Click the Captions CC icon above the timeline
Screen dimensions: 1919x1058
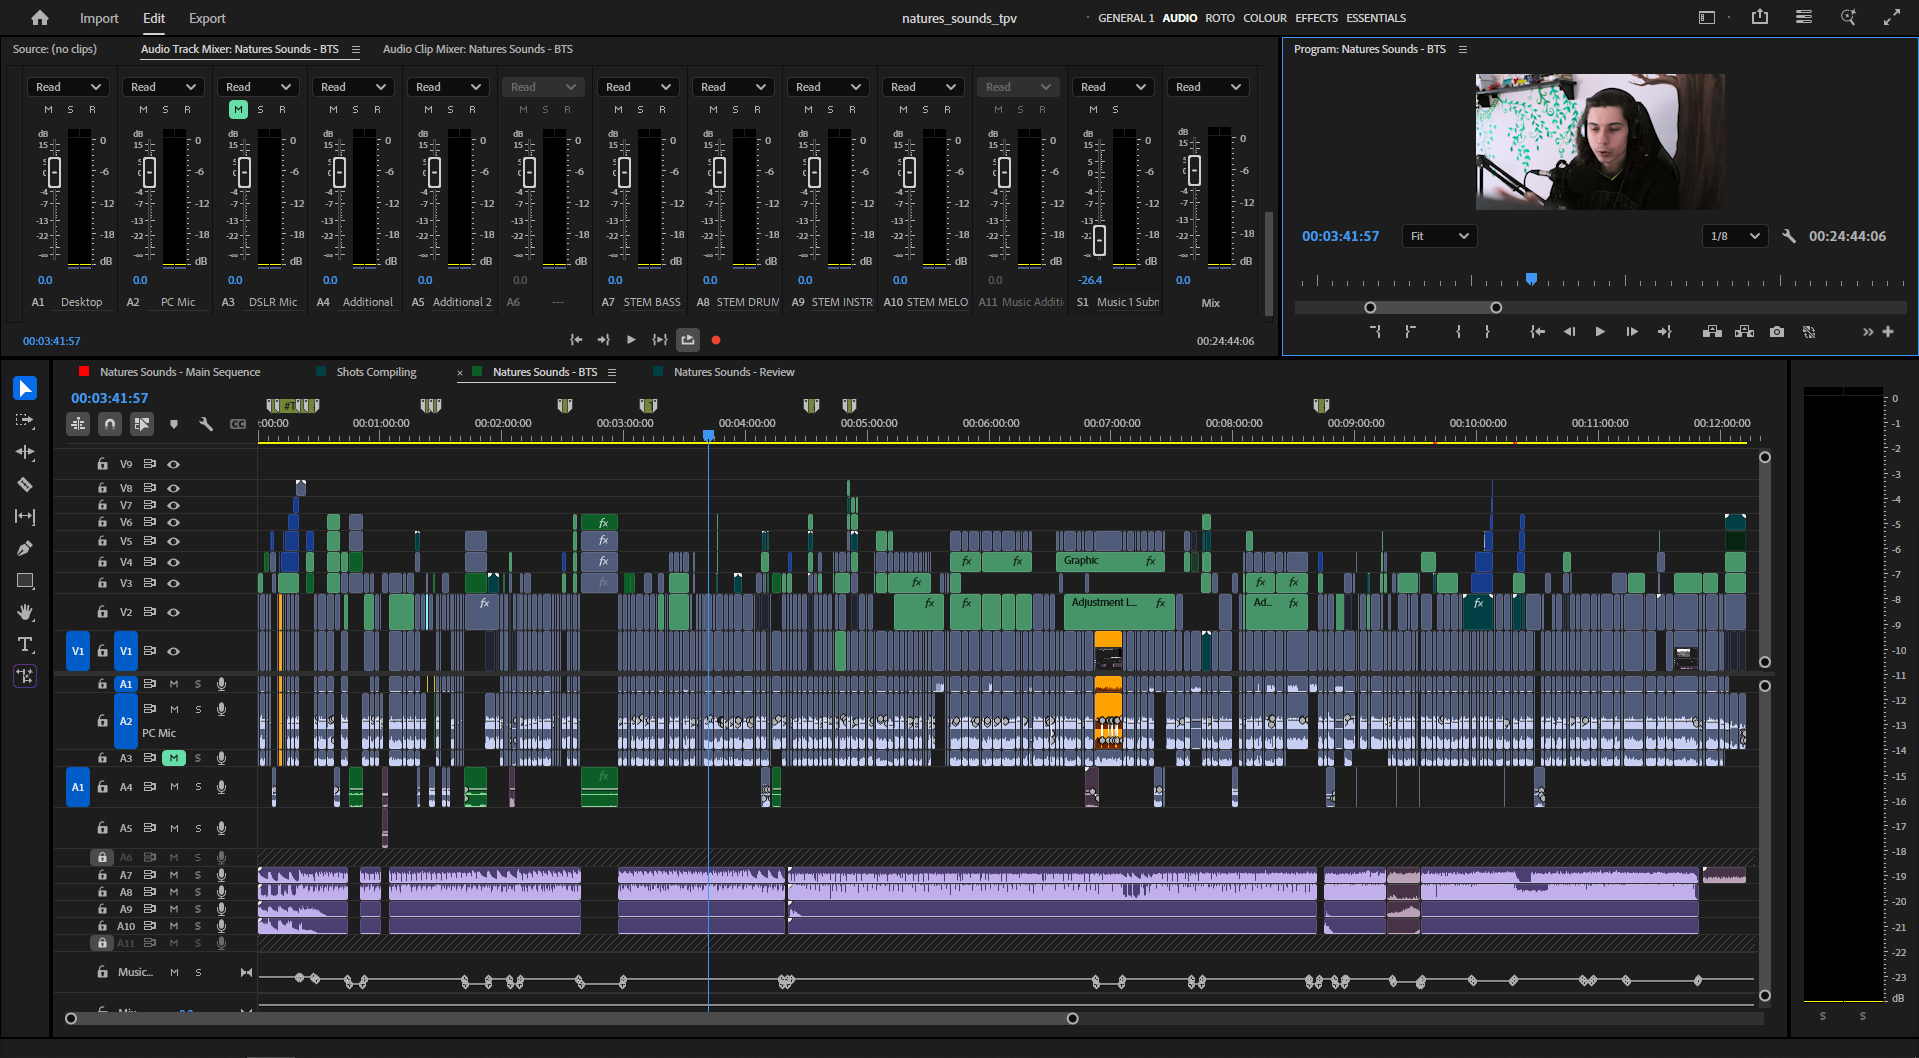(x=238, y=424)
